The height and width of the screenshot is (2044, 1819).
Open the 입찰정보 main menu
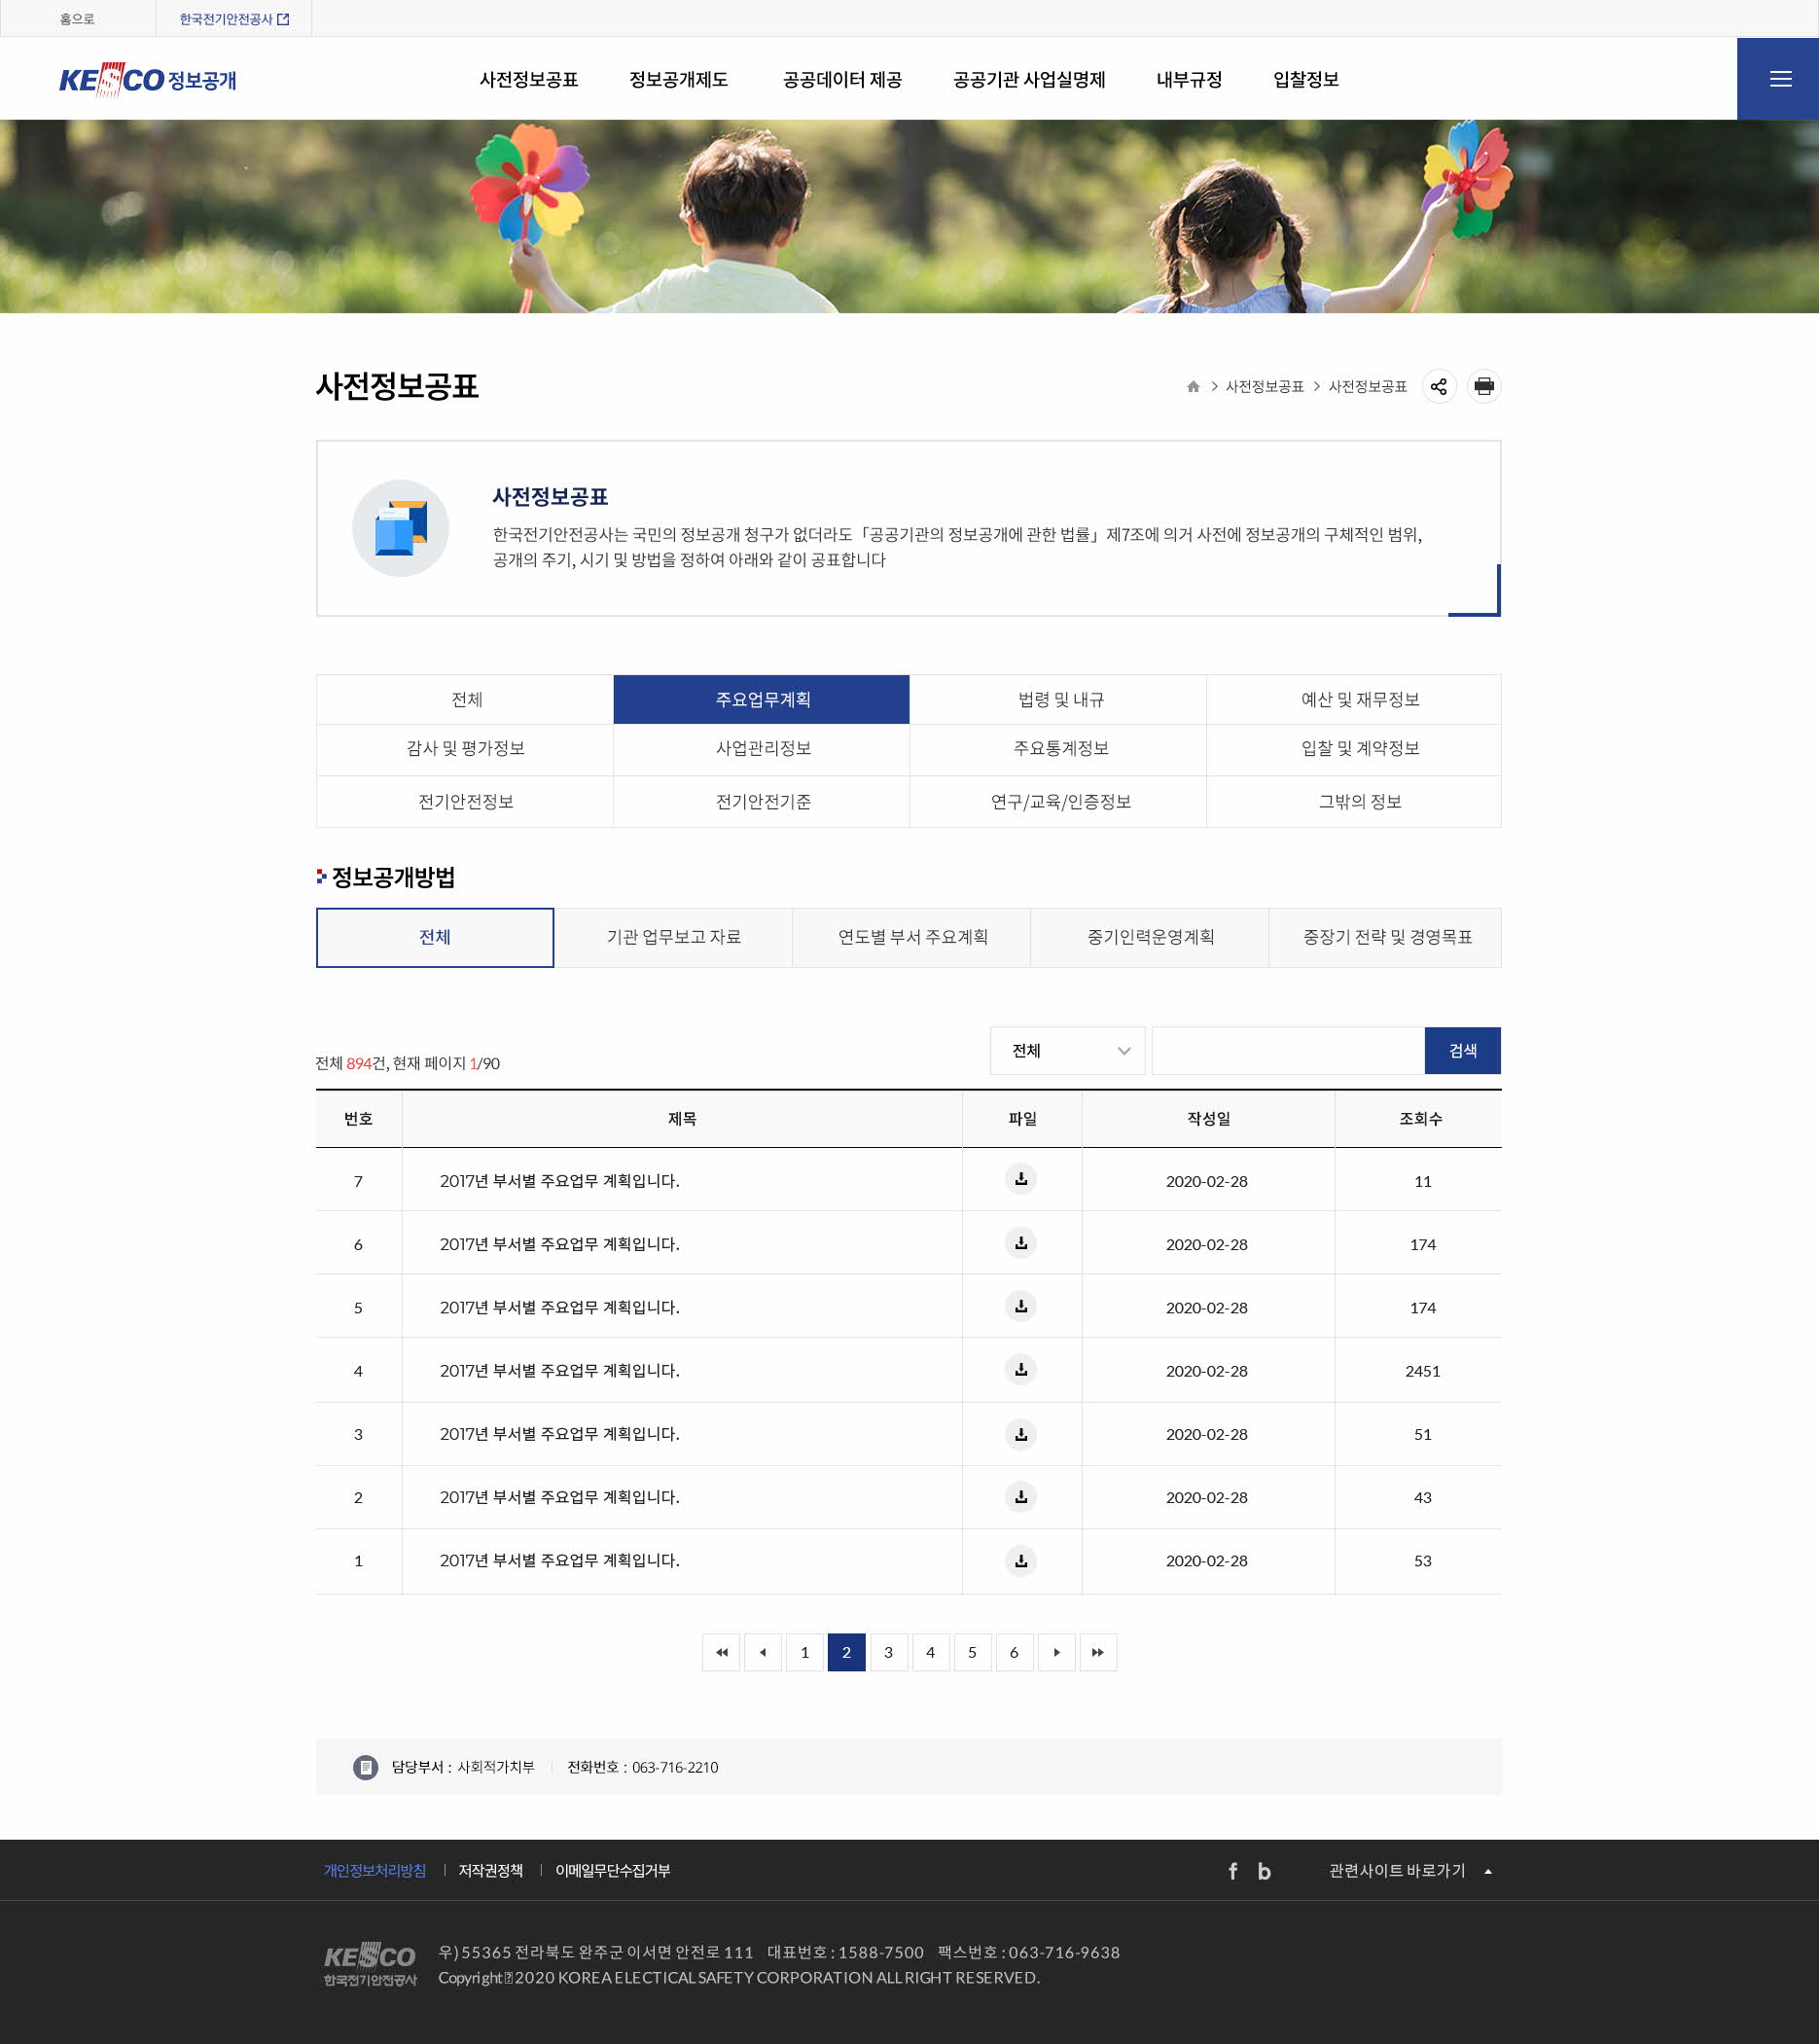tap(1306, 80)
